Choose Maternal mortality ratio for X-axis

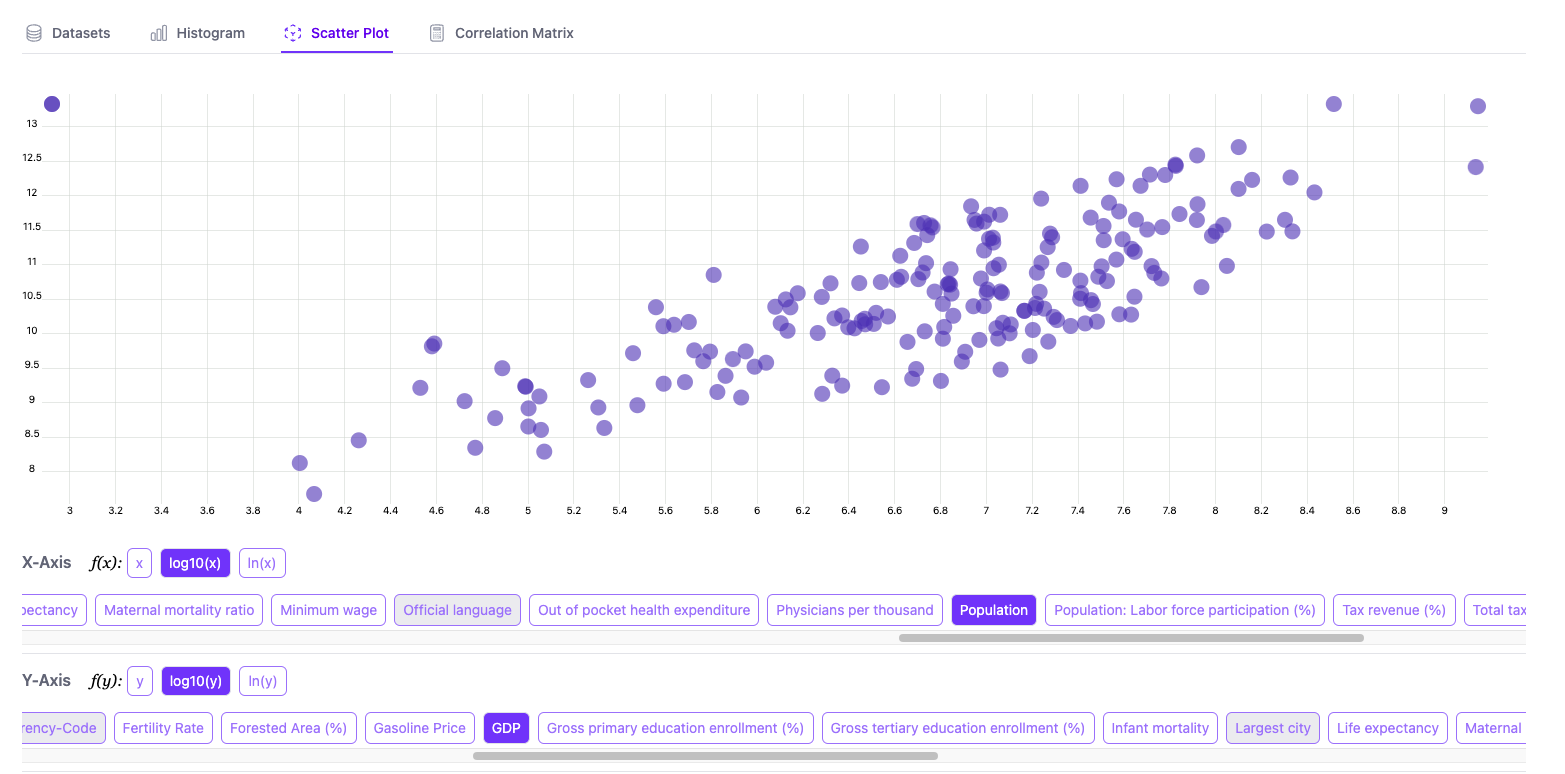pyautogui.click(x=179, y=610)
